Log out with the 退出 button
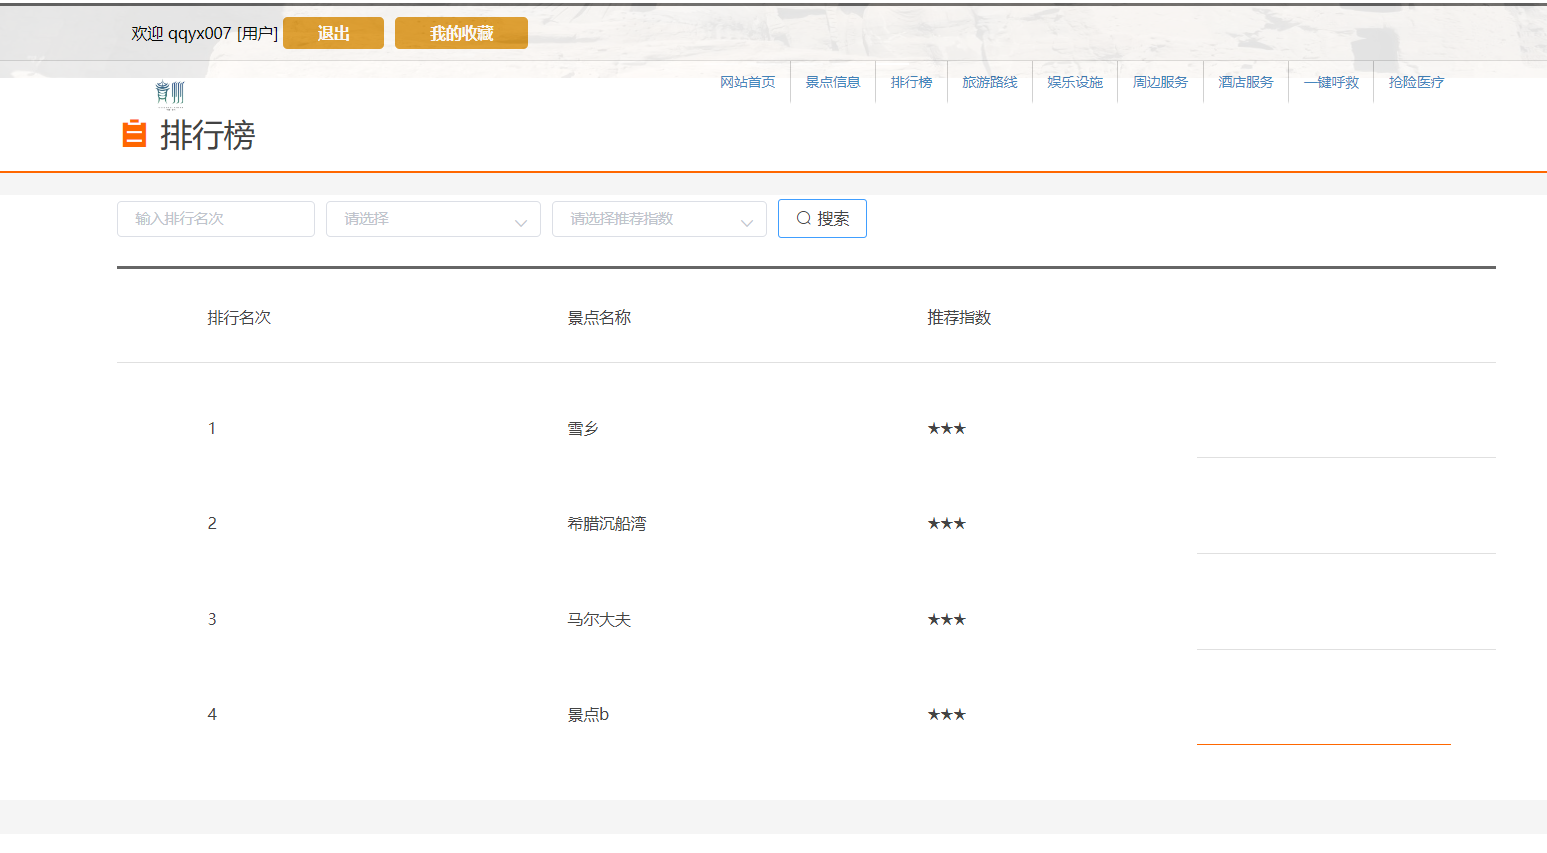The height and width of the screenshot is (853, 1547). click(333, 33)
